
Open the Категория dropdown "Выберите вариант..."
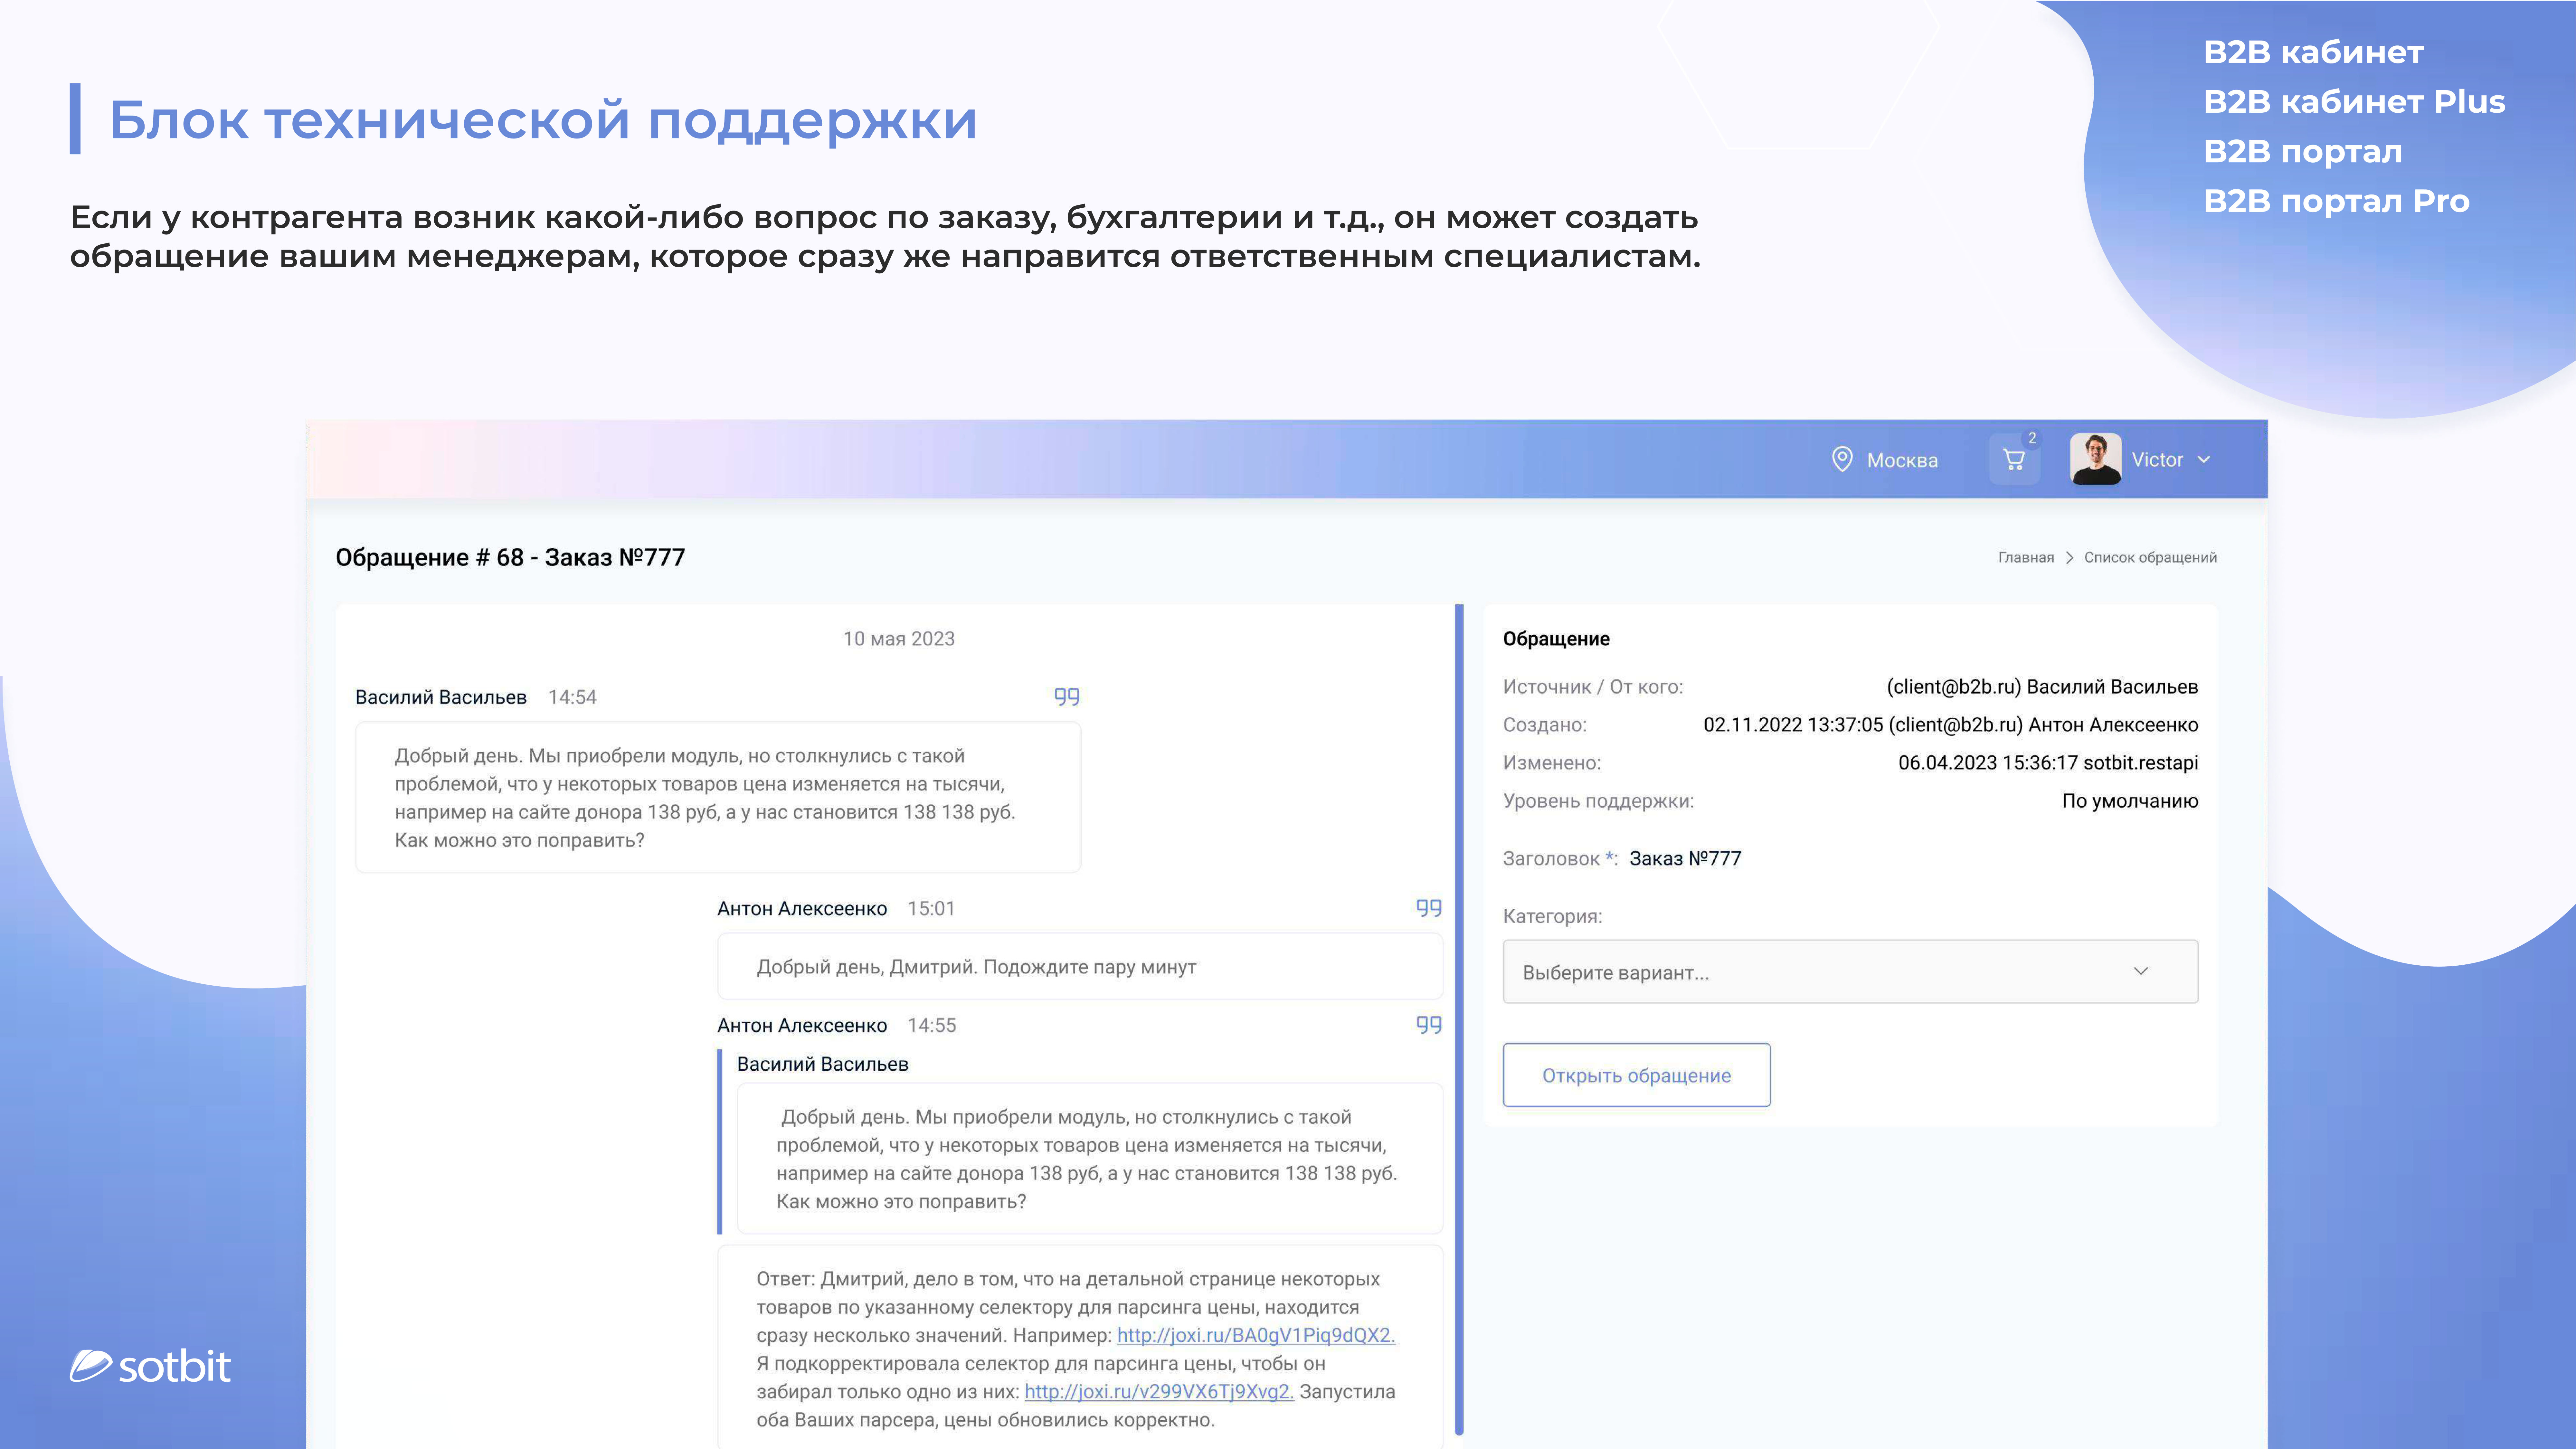pyautogui.click(x=1850, y=971)
